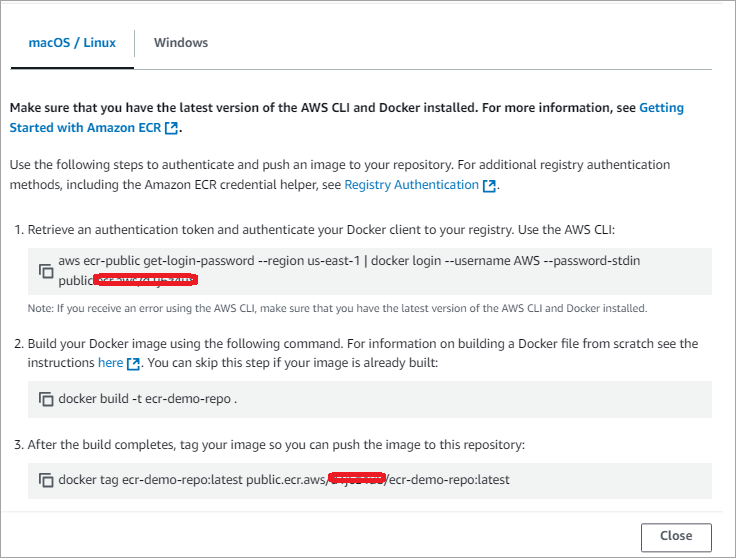Click external-link icon beside Registry Authentication

489,185
